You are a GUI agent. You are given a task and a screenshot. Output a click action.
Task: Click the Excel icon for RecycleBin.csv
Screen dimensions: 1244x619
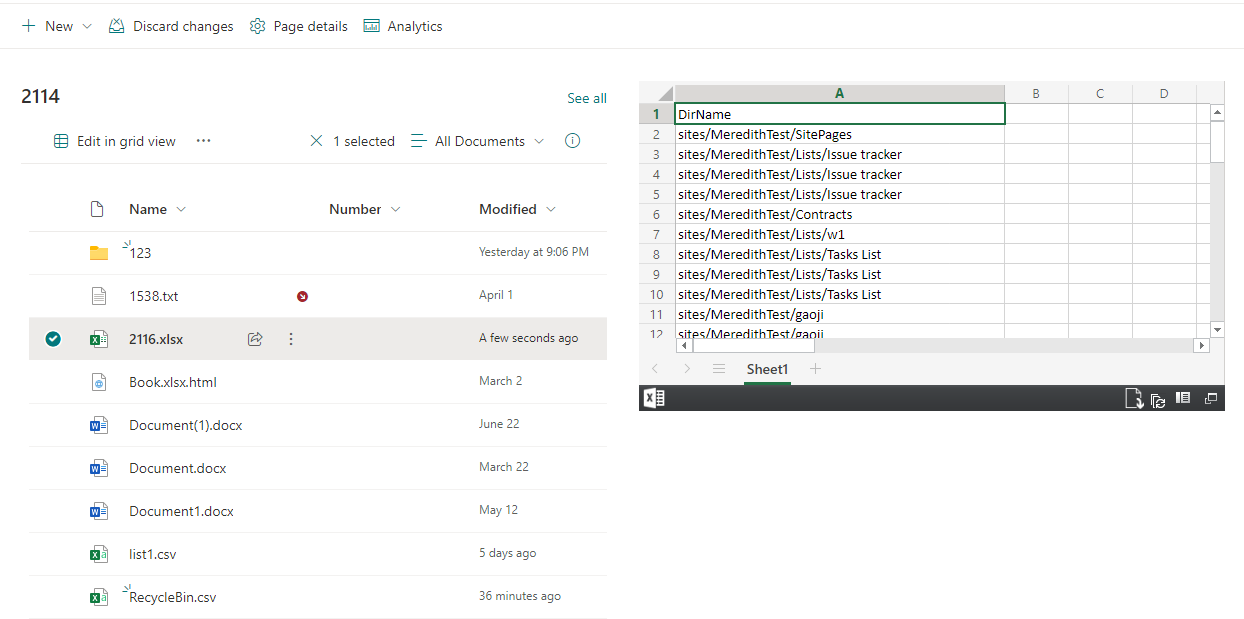pos(98,597)
